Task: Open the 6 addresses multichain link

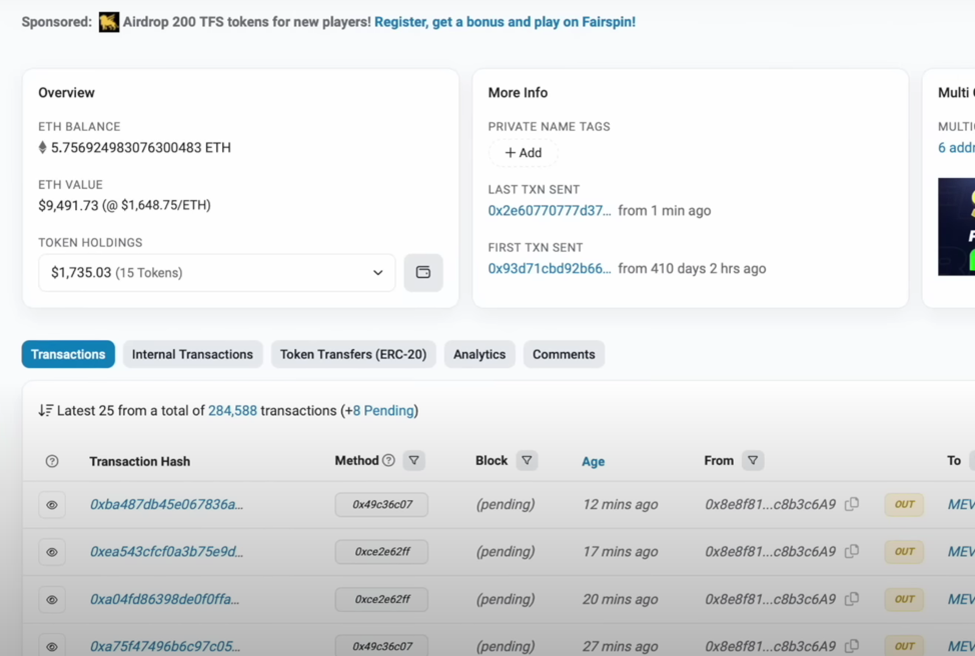Action: click(x=956, y=148)
